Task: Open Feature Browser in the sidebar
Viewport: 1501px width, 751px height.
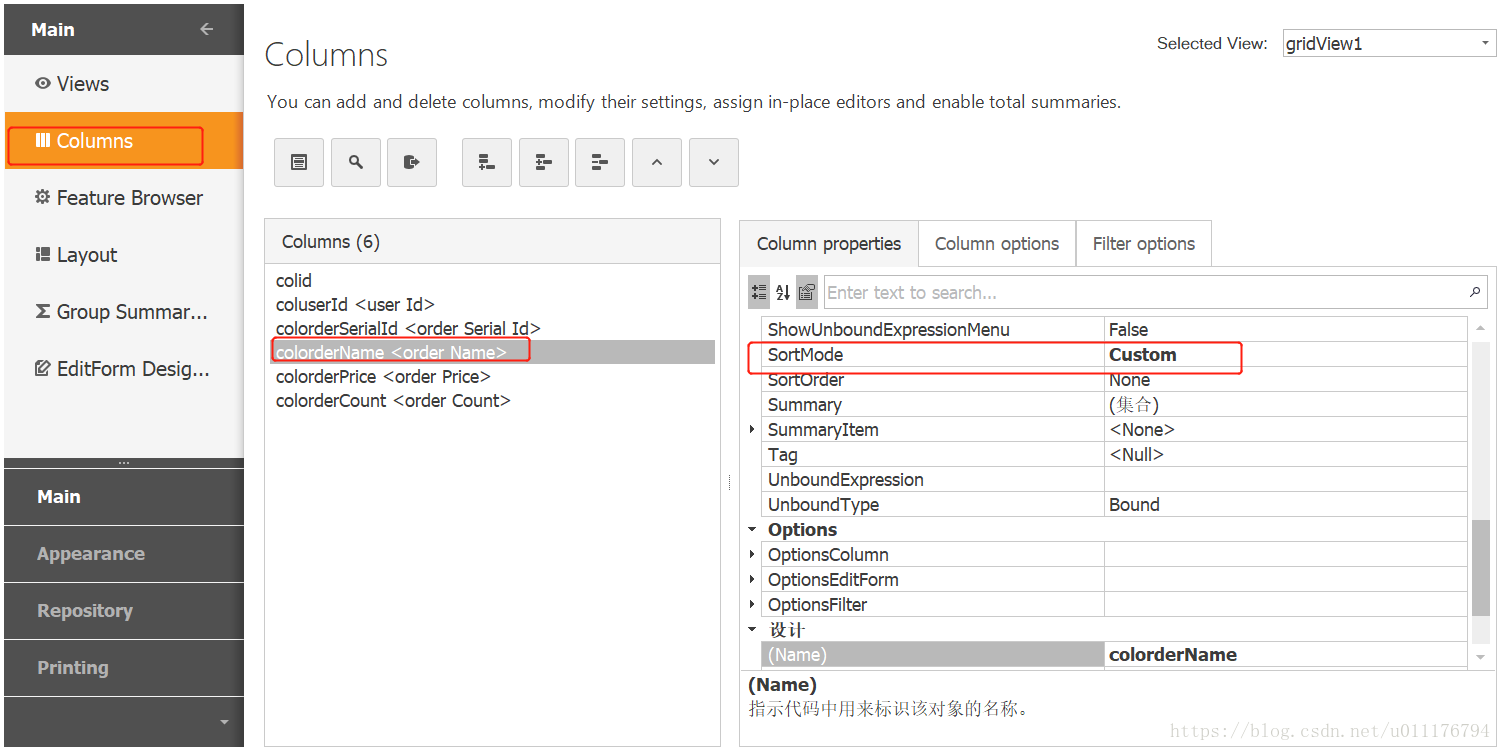Action: pos(124,198)
